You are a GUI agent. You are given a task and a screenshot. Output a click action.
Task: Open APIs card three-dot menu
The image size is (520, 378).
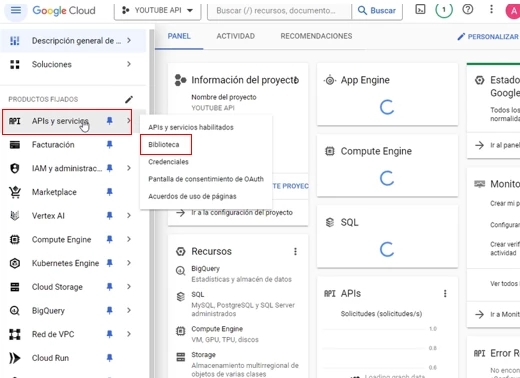[x=445, y=293]
